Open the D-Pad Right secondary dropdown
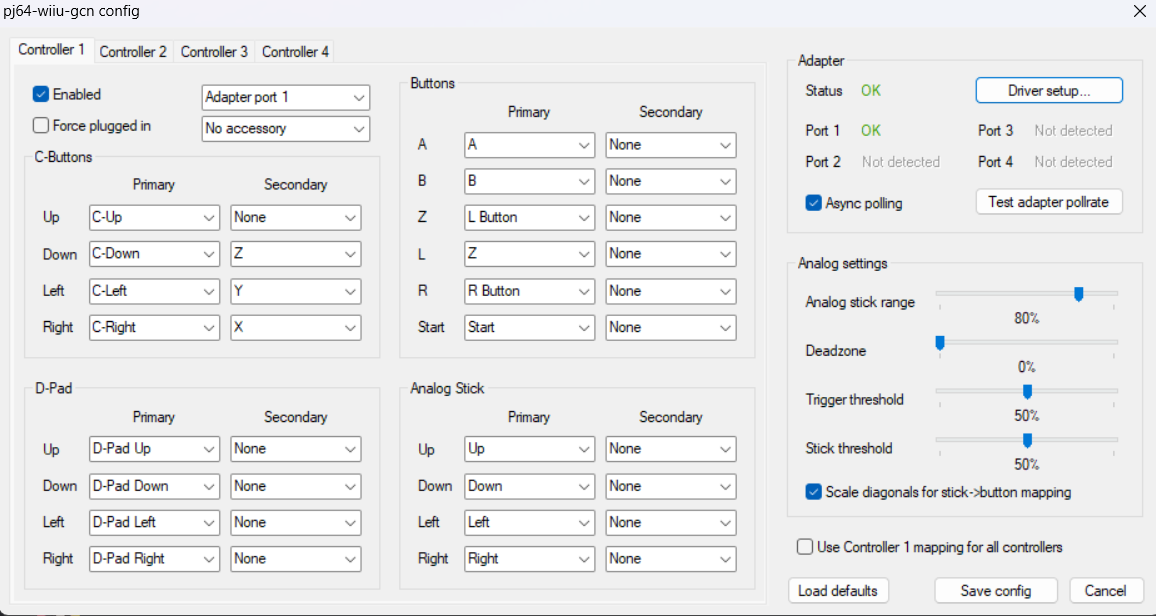1156x616 pixels. tap(296, 559)
